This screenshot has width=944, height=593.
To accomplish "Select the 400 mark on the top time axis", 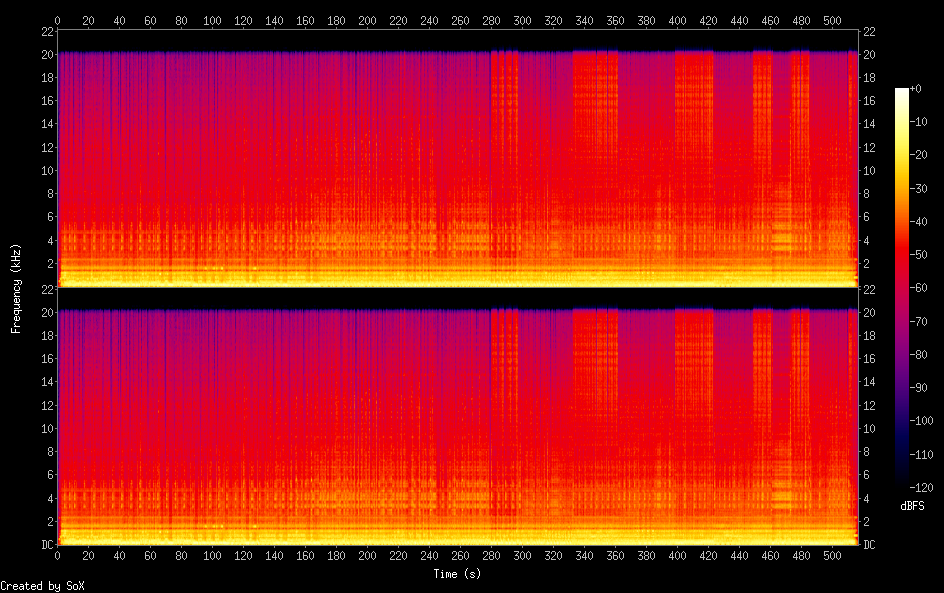I will [x=677, y=20].
